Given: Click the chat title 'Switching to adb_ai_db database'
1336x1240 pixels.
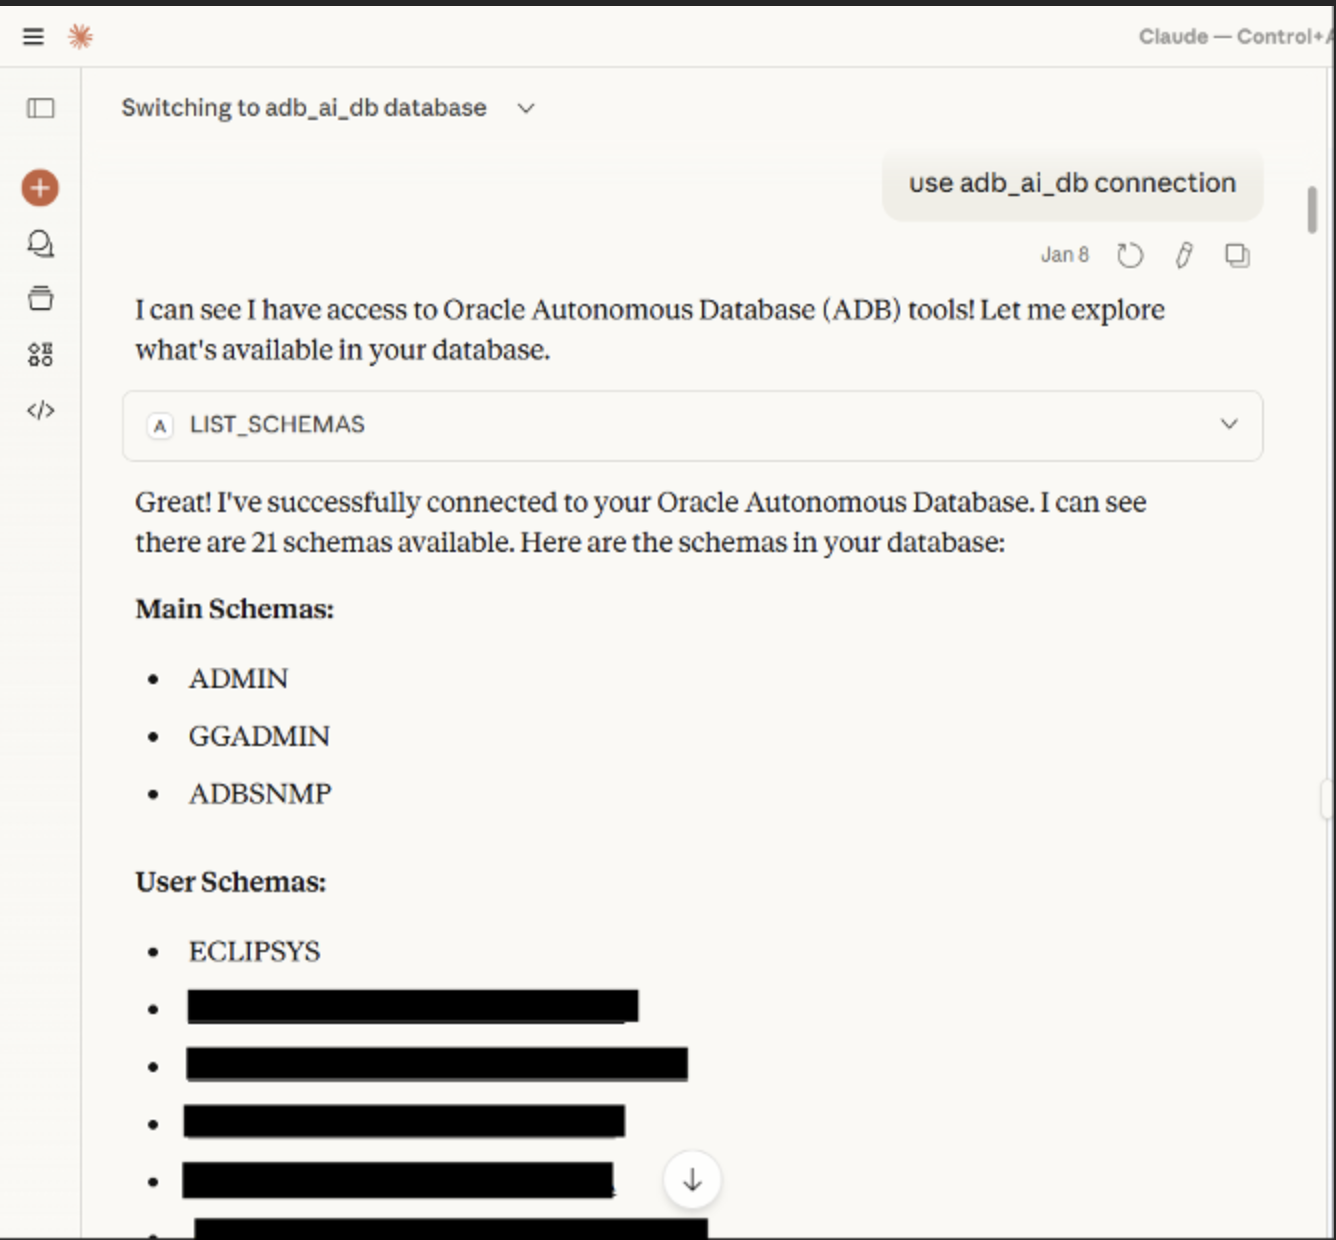Looking at the screenshot, I should [x=304, y=108].
